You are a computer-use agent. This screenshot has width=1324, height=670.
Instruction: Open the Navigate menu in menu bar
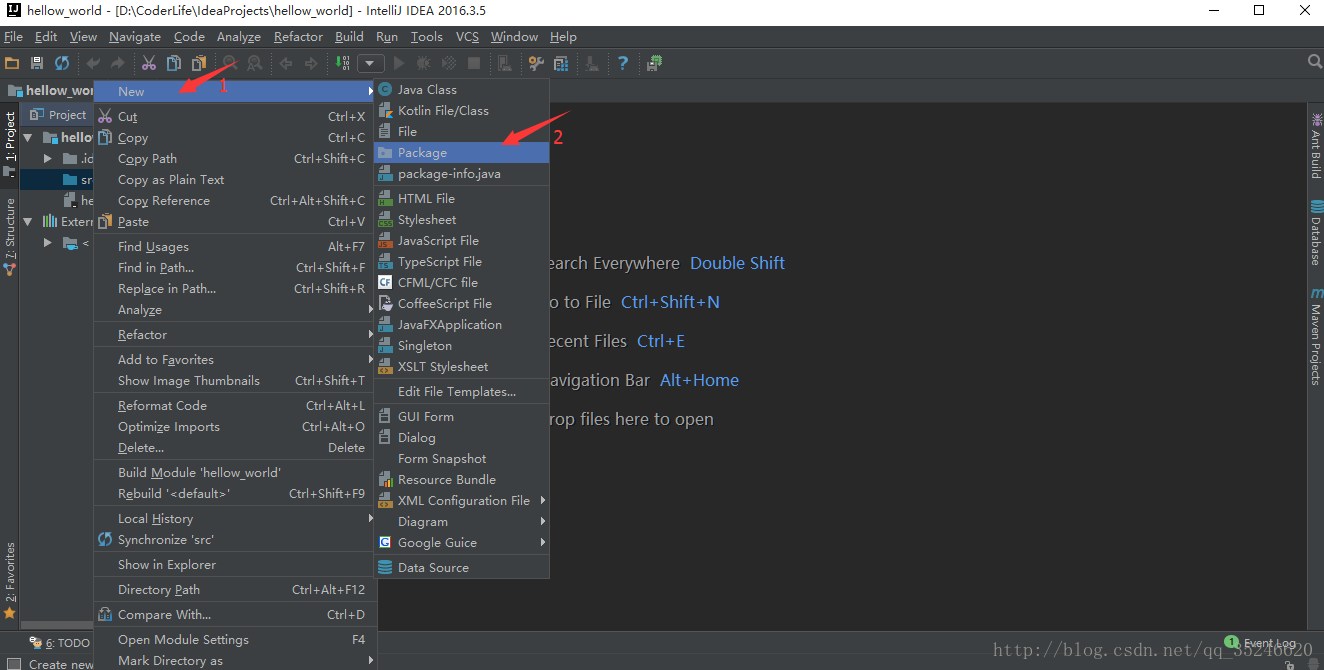[x=135, y=37]
